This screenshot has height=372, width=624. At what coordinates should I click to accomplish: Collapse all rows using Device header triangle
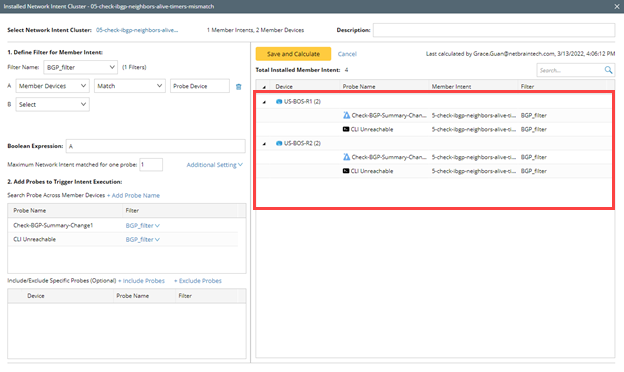pos(264,87)
